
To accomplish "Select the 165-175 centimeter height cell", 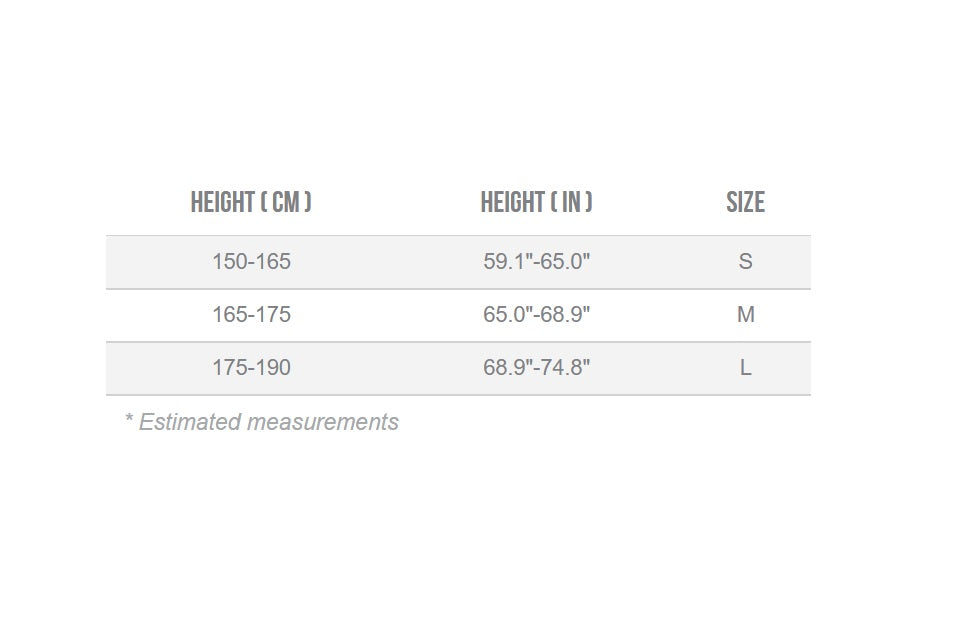I will [251, 315].
